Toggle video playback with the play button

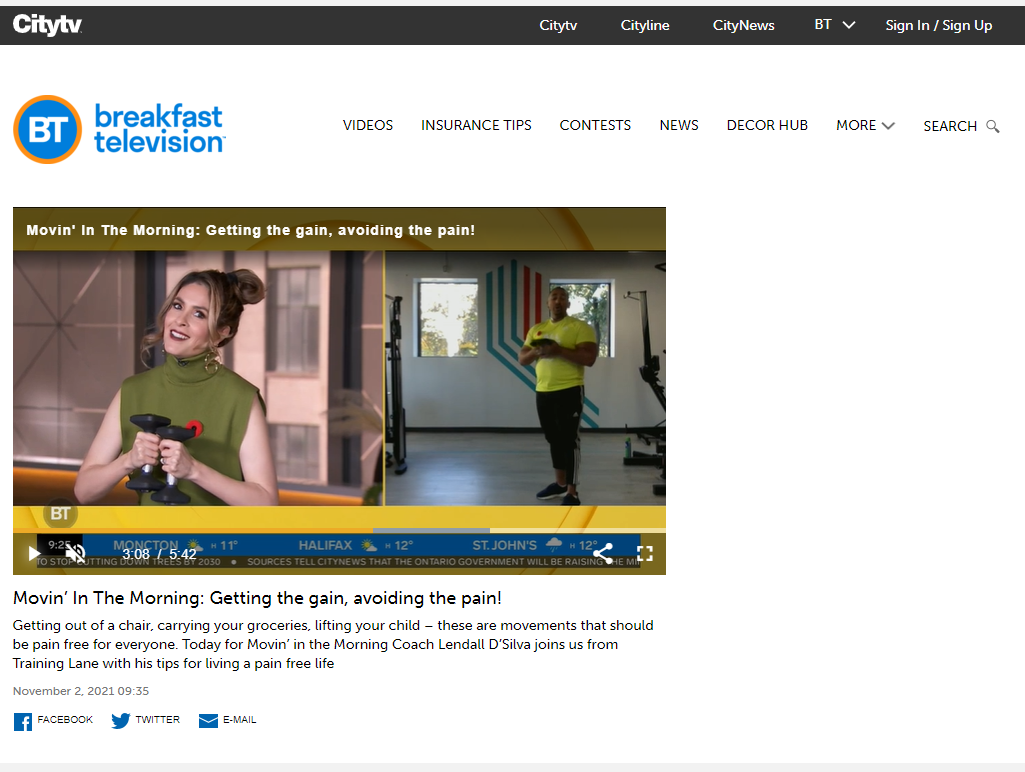pos(33,553)
